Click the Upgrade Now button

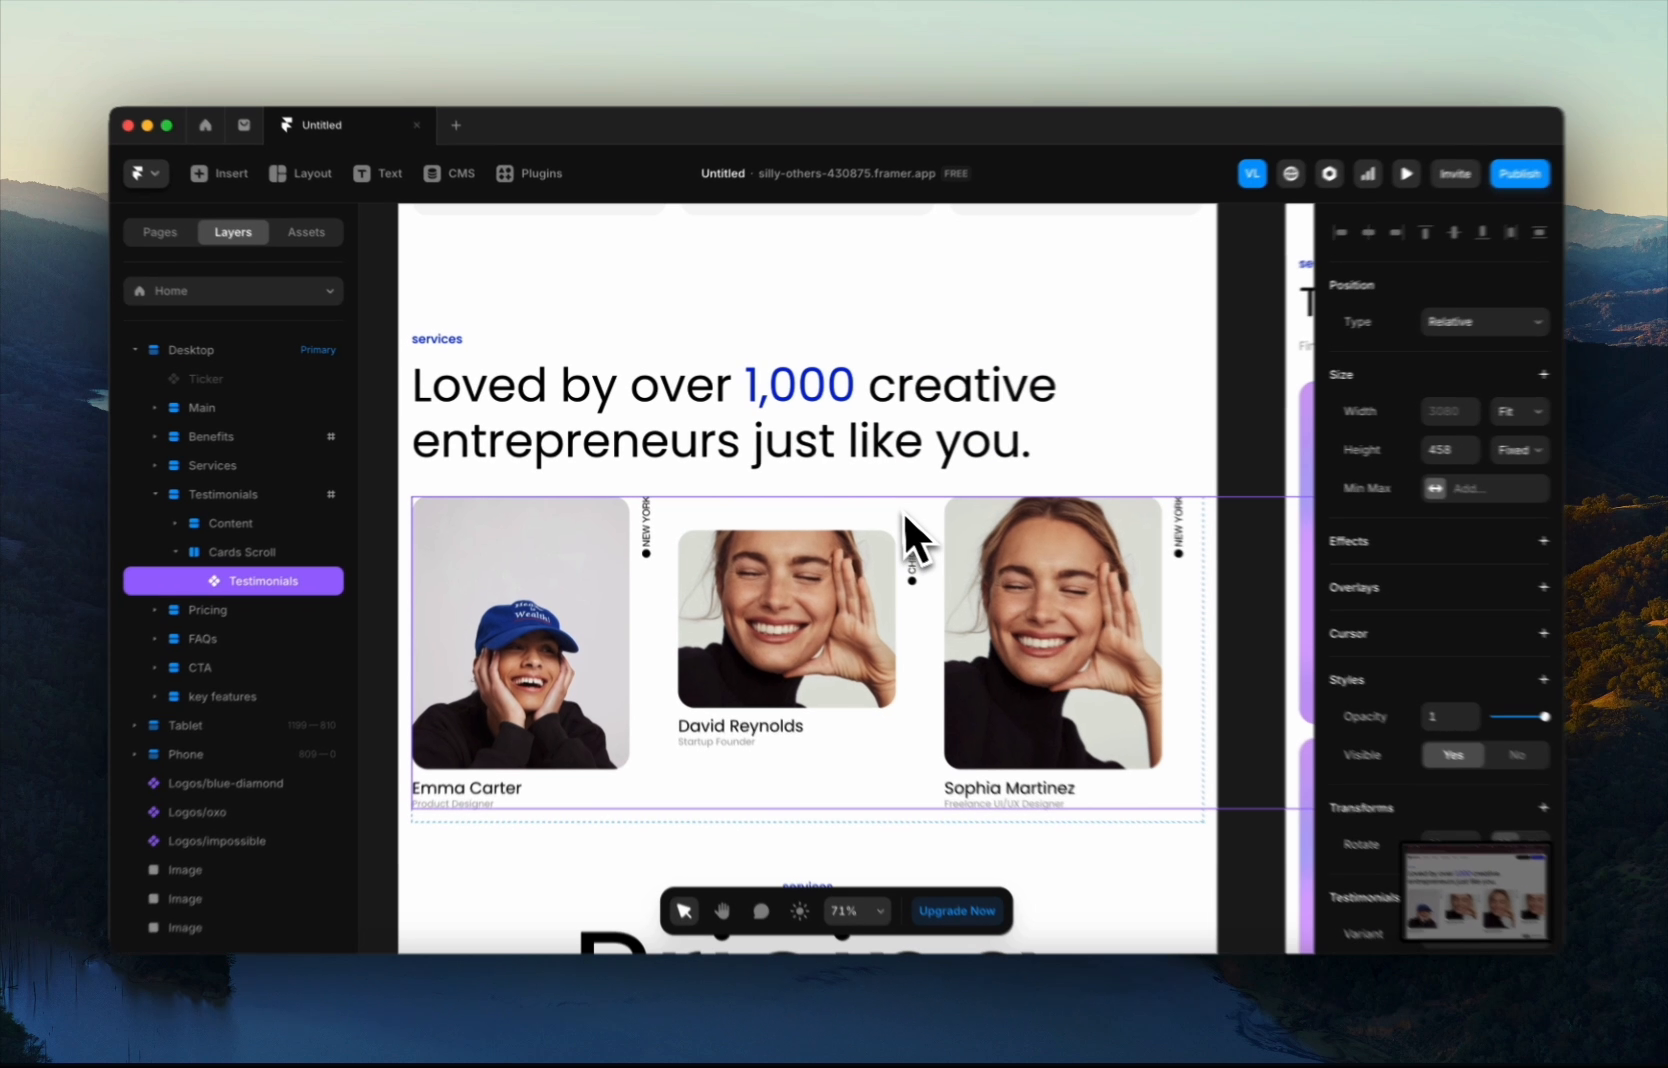tap(955, 910)
